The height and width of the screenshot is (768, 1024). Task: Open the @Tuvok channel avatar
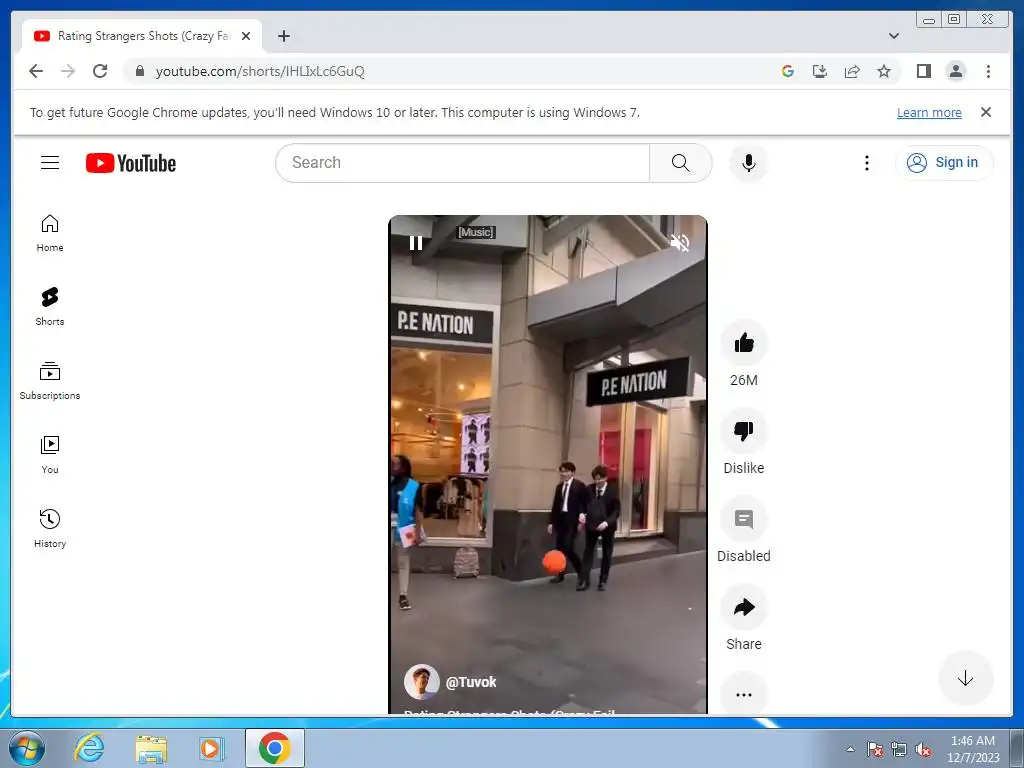[x=421, y=682]
